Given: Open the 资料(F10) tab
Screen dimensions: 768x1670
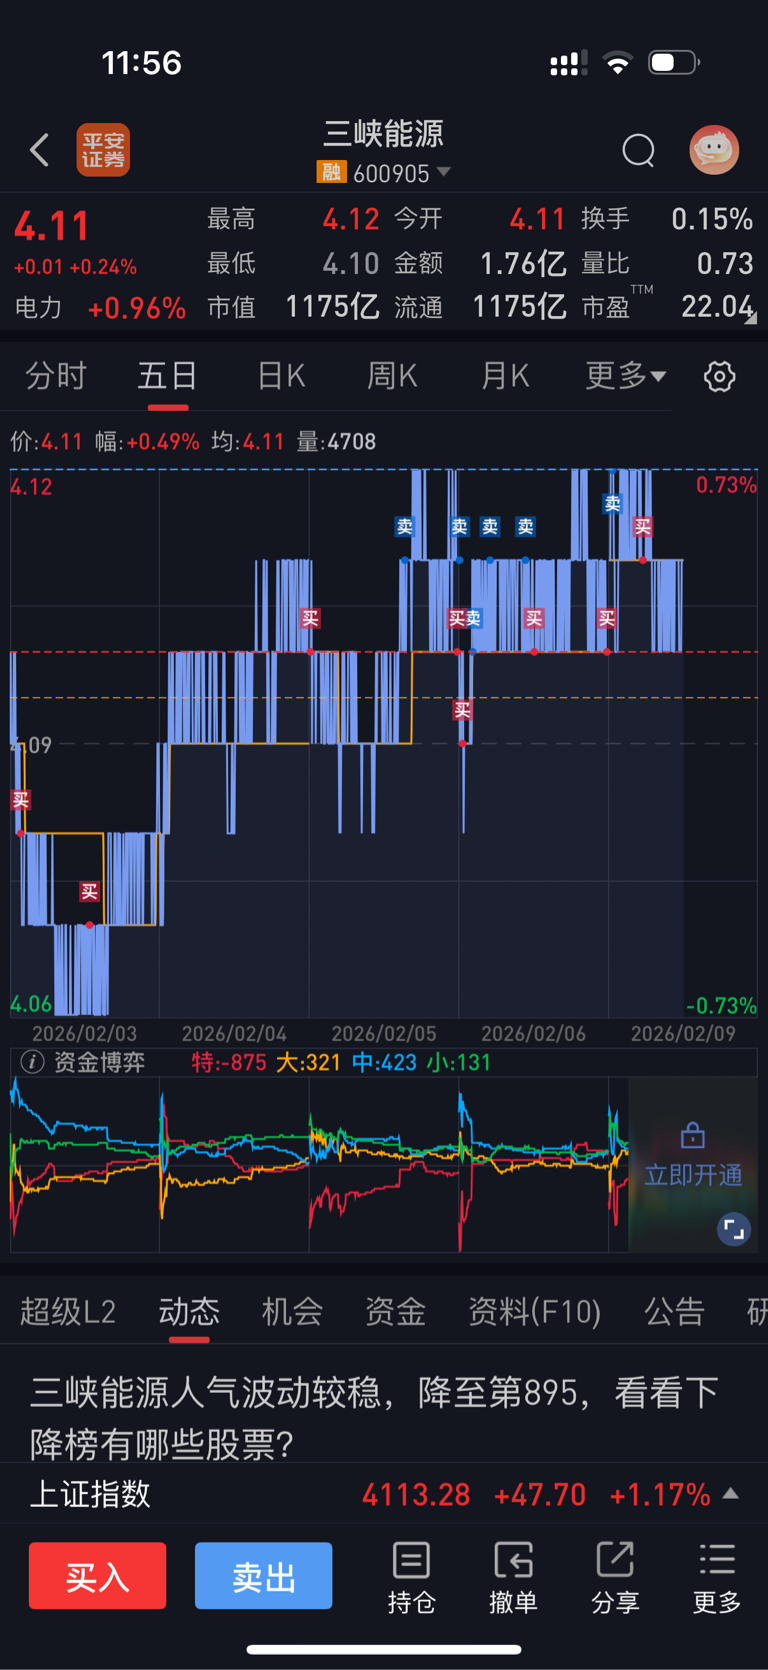Looking at the screenshot, I should tap(535, 1311).
